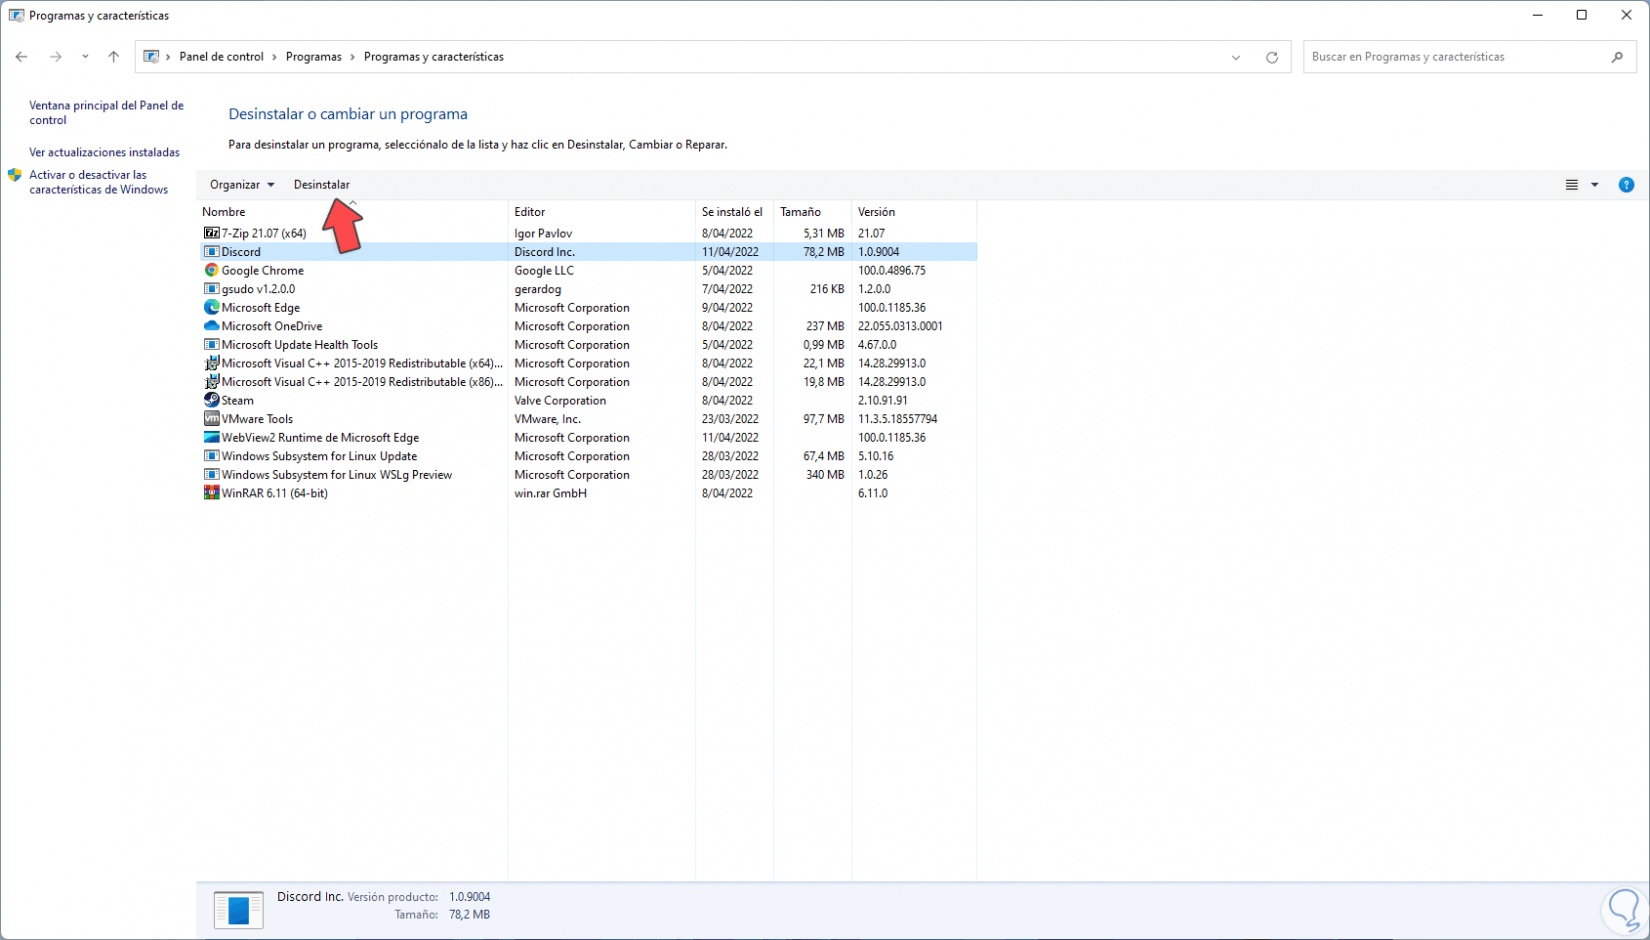Expand the breadcrumb arrow after Programas
Image resolution: width=1650 pixels, height=940 pixels.
353,57
